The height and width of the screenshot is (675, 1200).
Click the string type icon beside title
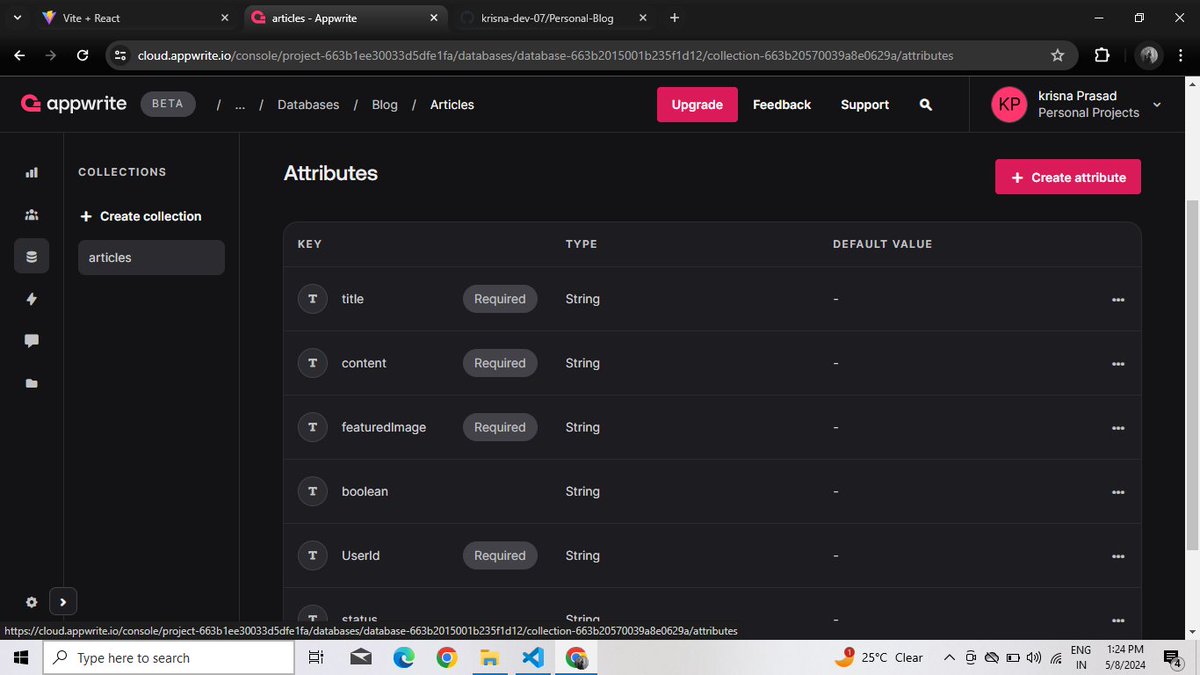(313, 299)
